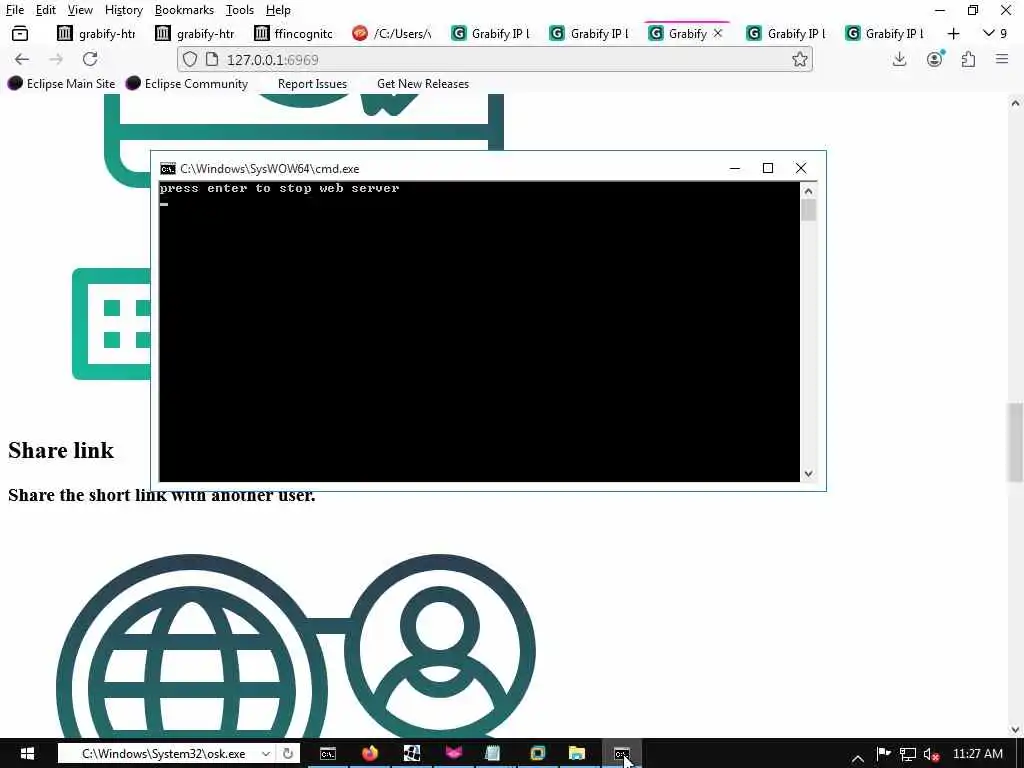Open the File menu in Firefox
Image resolution: width=1024 pixels, height=768 pixels.
(x=14, y=10)
